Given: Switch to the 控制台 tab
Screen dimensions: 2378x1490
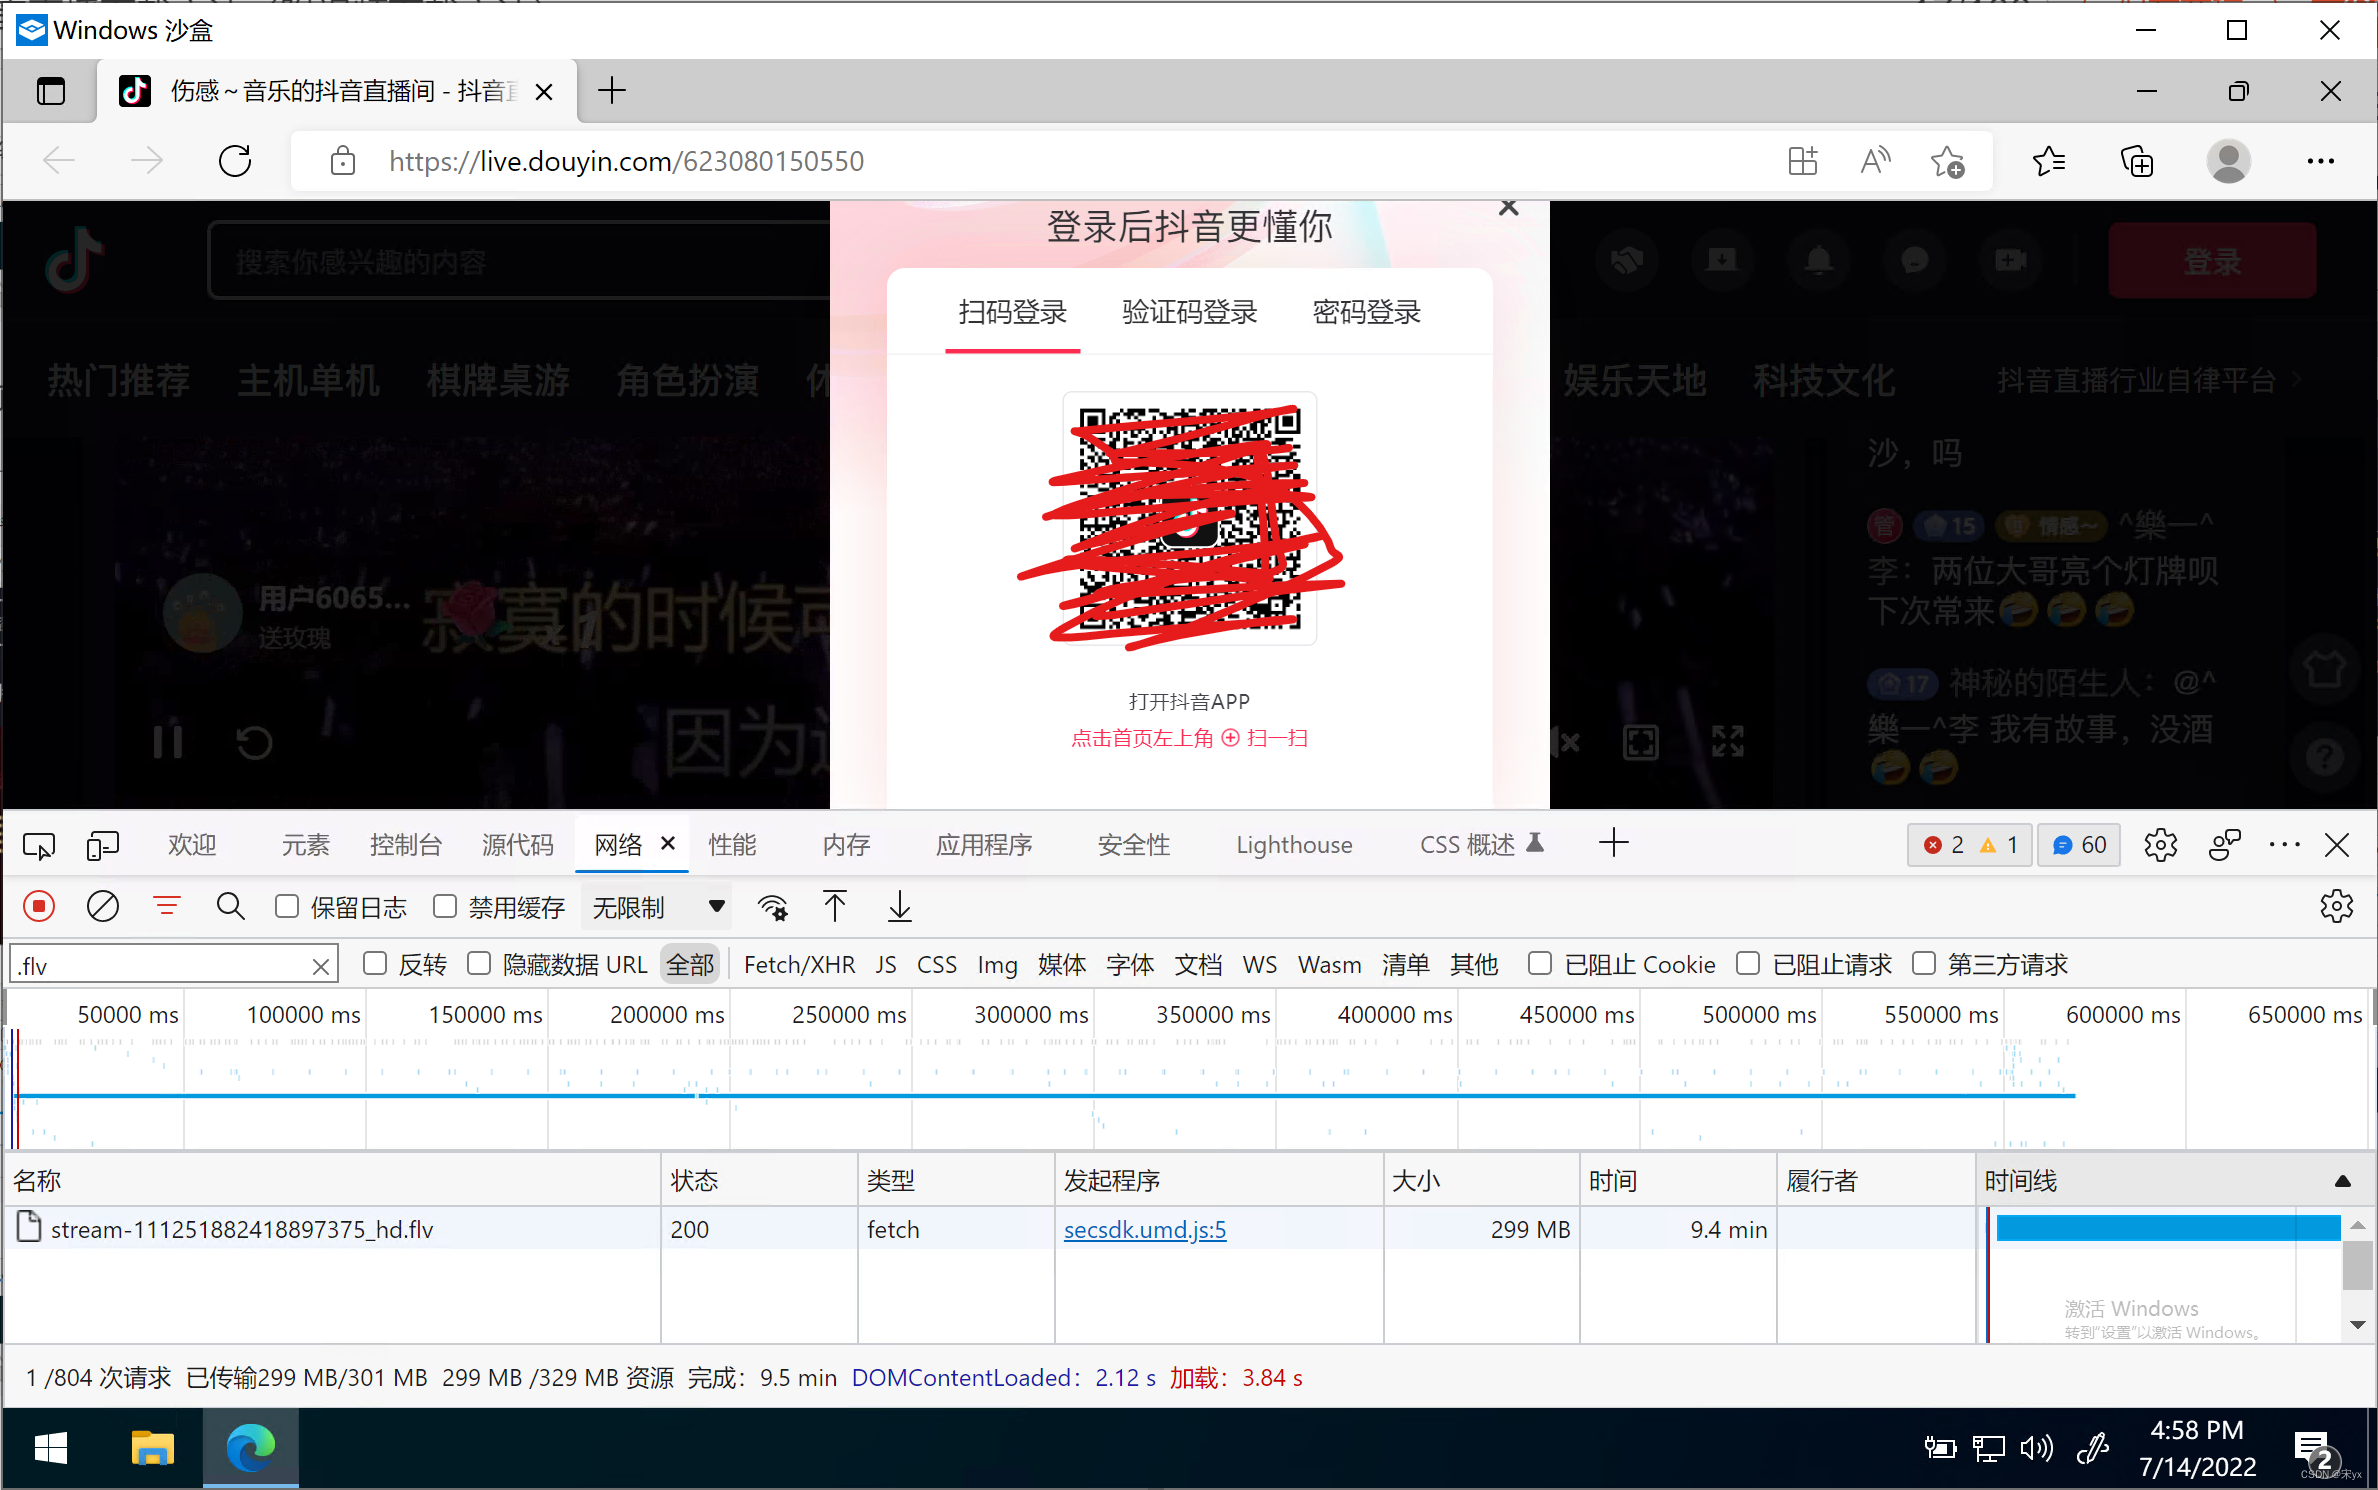Looking at the screenshot, I should coord(405,845).
